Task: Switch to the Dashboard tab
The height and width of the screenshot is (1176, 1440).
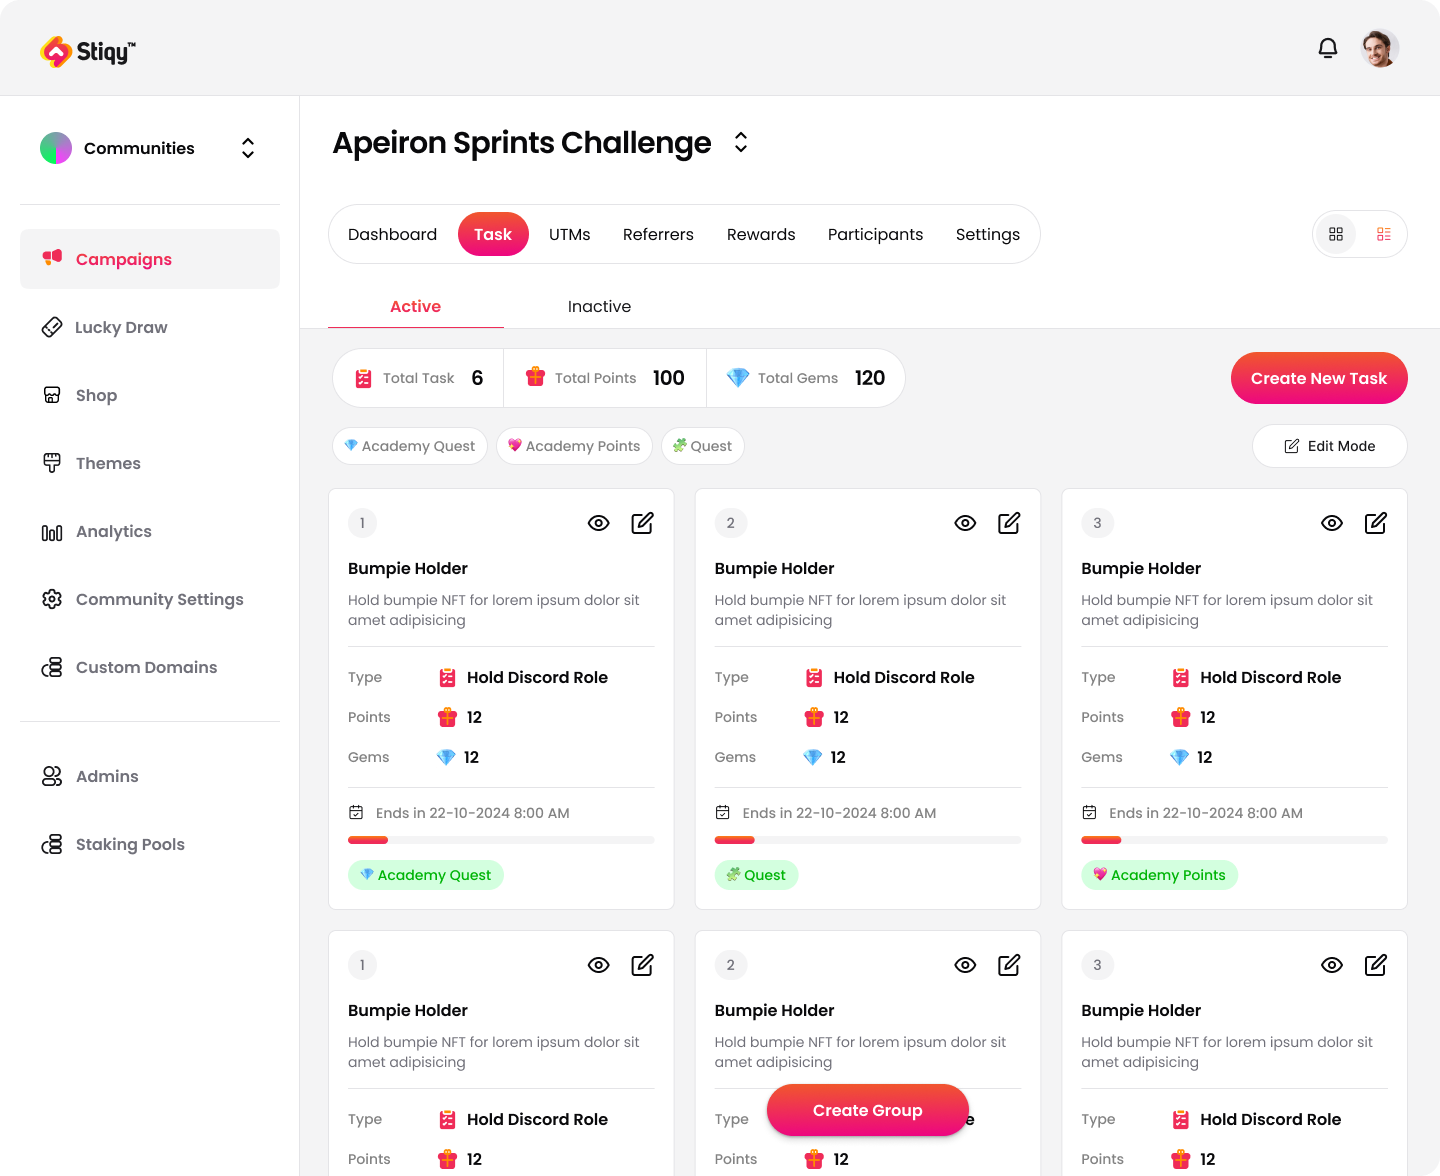Action: coord(392,234)
